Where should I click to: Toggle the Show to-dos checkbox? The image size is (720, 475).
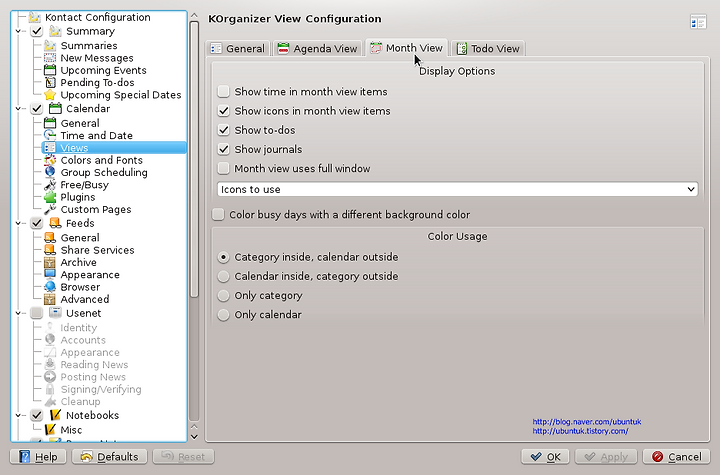224,130
